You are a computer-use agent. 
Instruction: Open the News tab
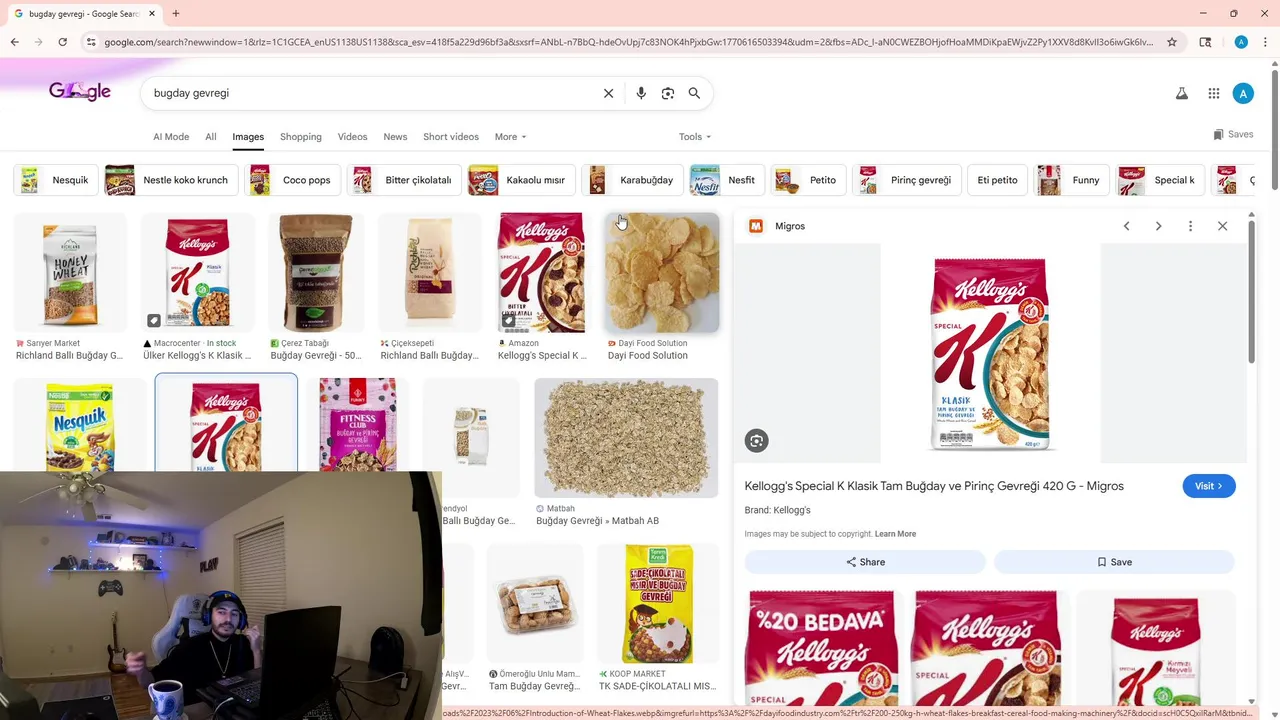tap(395, 137)
